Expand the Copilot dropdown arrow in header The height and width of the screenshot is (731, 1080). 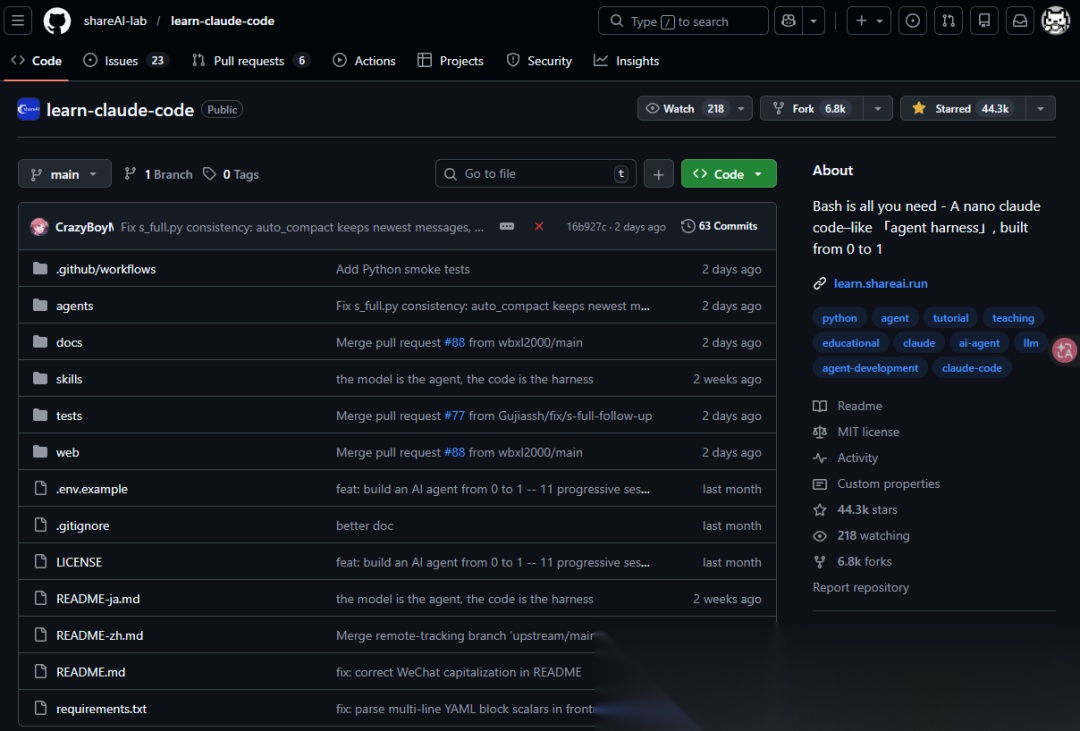813,21
